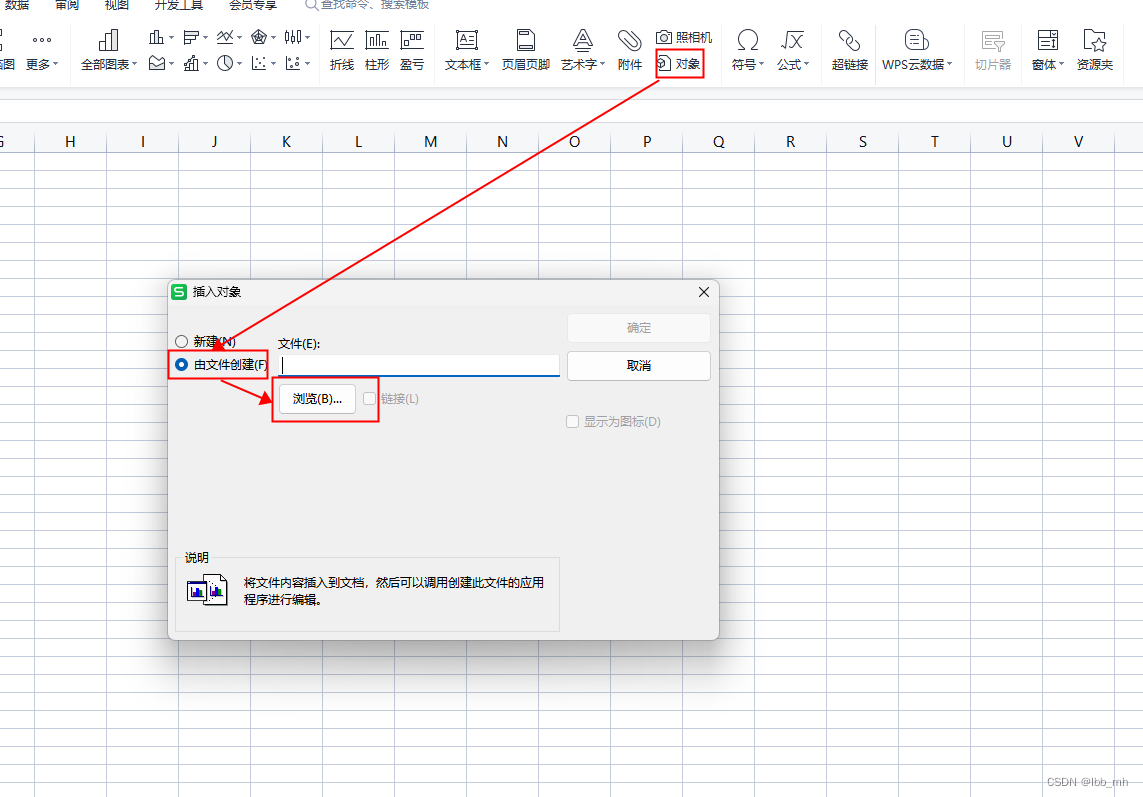
Task: Expand the bar chart dropdown arrow
Action: pos(206,37)
